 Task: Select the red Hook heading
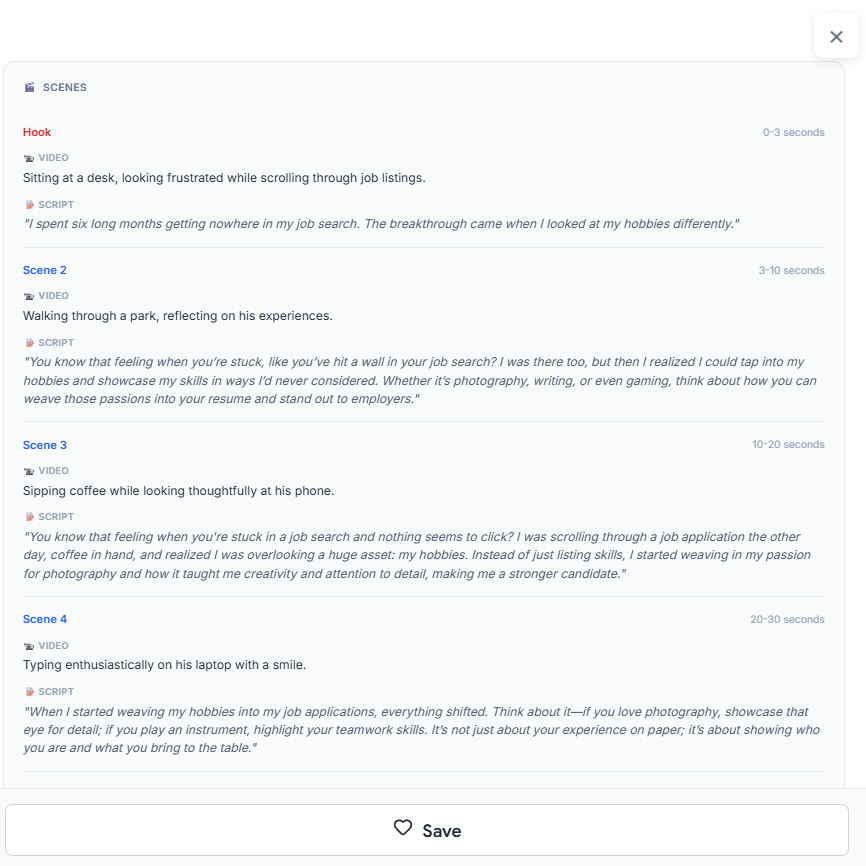[x=37, y=132]
